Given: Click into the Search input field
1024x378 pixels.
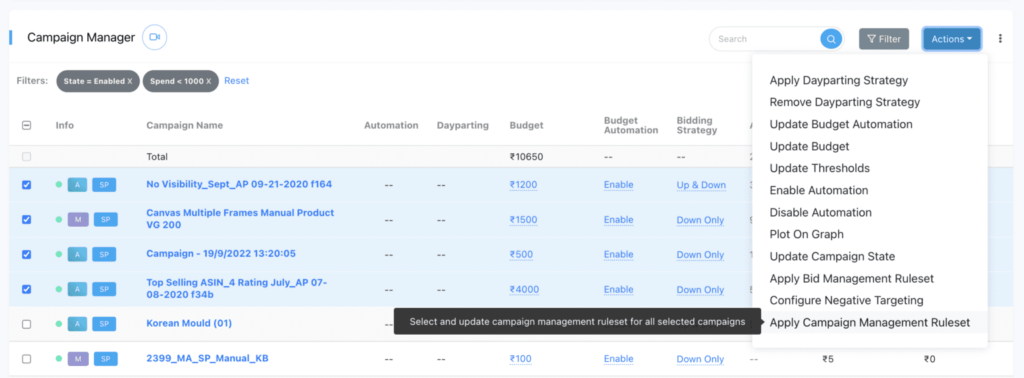Looking at the screenshot, I should point(767,39).
